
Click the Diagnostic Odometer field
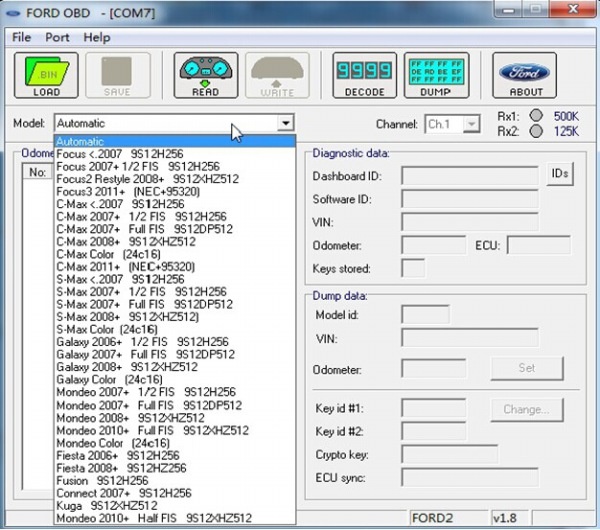(434, 245)
